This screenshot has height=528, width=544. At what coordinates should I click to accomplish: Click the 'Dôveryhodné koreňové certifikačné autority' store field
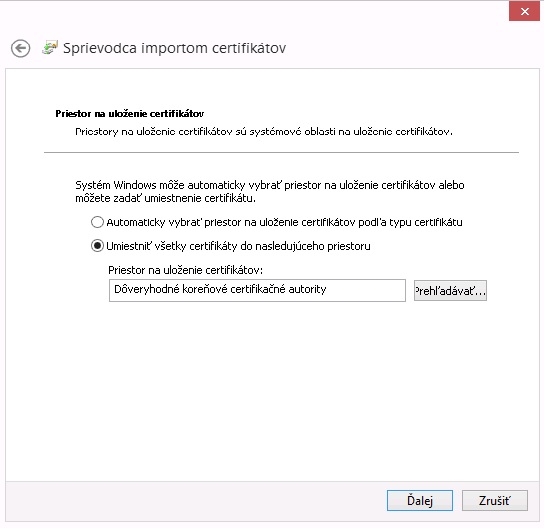point(257,290)
